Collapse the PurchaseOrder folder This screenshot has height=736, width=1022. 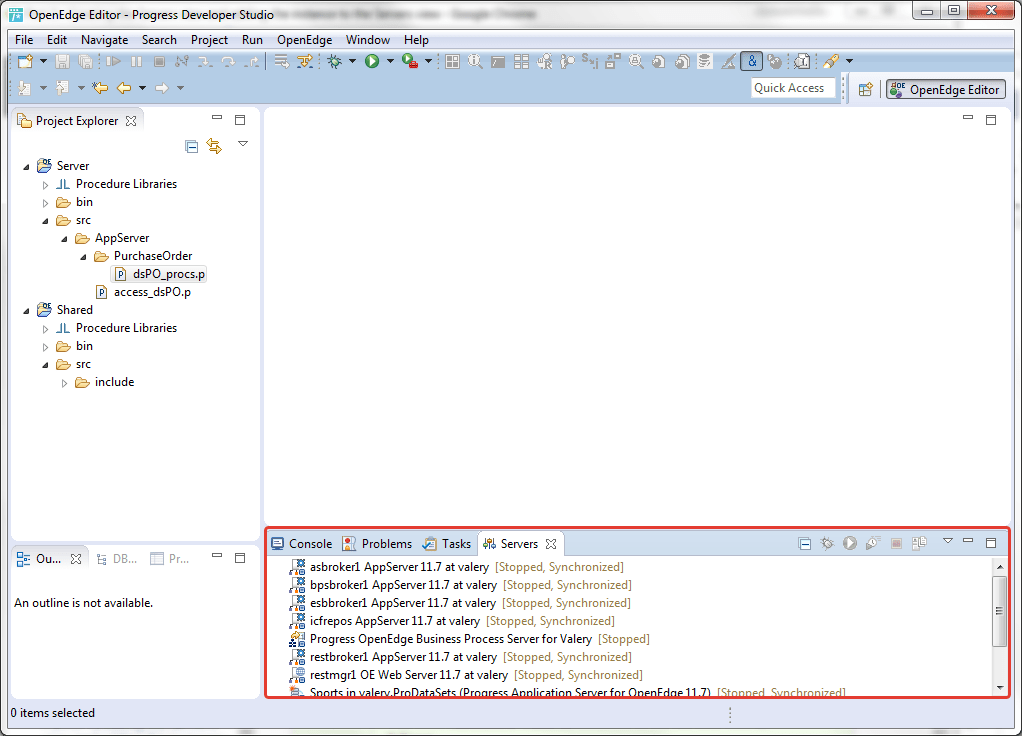[83, 257]
